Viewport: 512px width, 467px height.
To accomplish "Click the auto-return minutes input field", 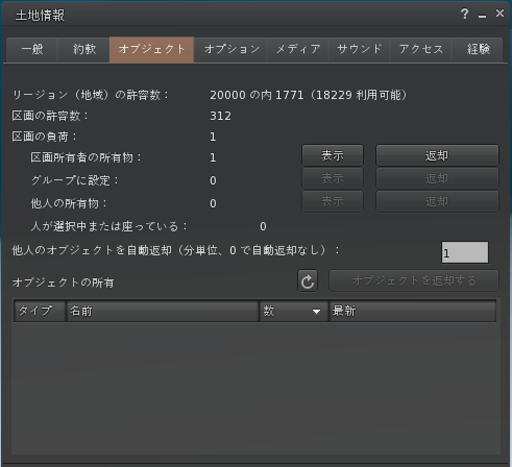I will click(x=465, y=253).
